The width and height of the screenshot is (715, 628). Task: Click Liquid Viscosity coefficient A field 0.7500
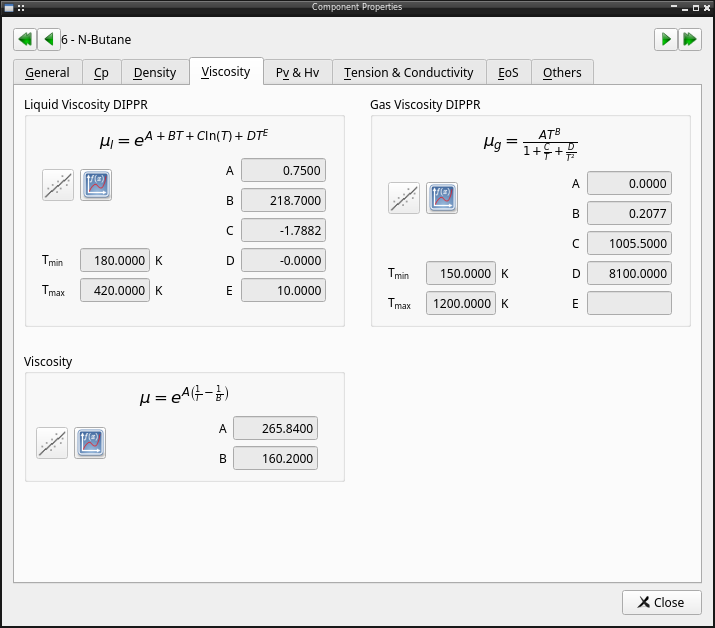point(283,171)
